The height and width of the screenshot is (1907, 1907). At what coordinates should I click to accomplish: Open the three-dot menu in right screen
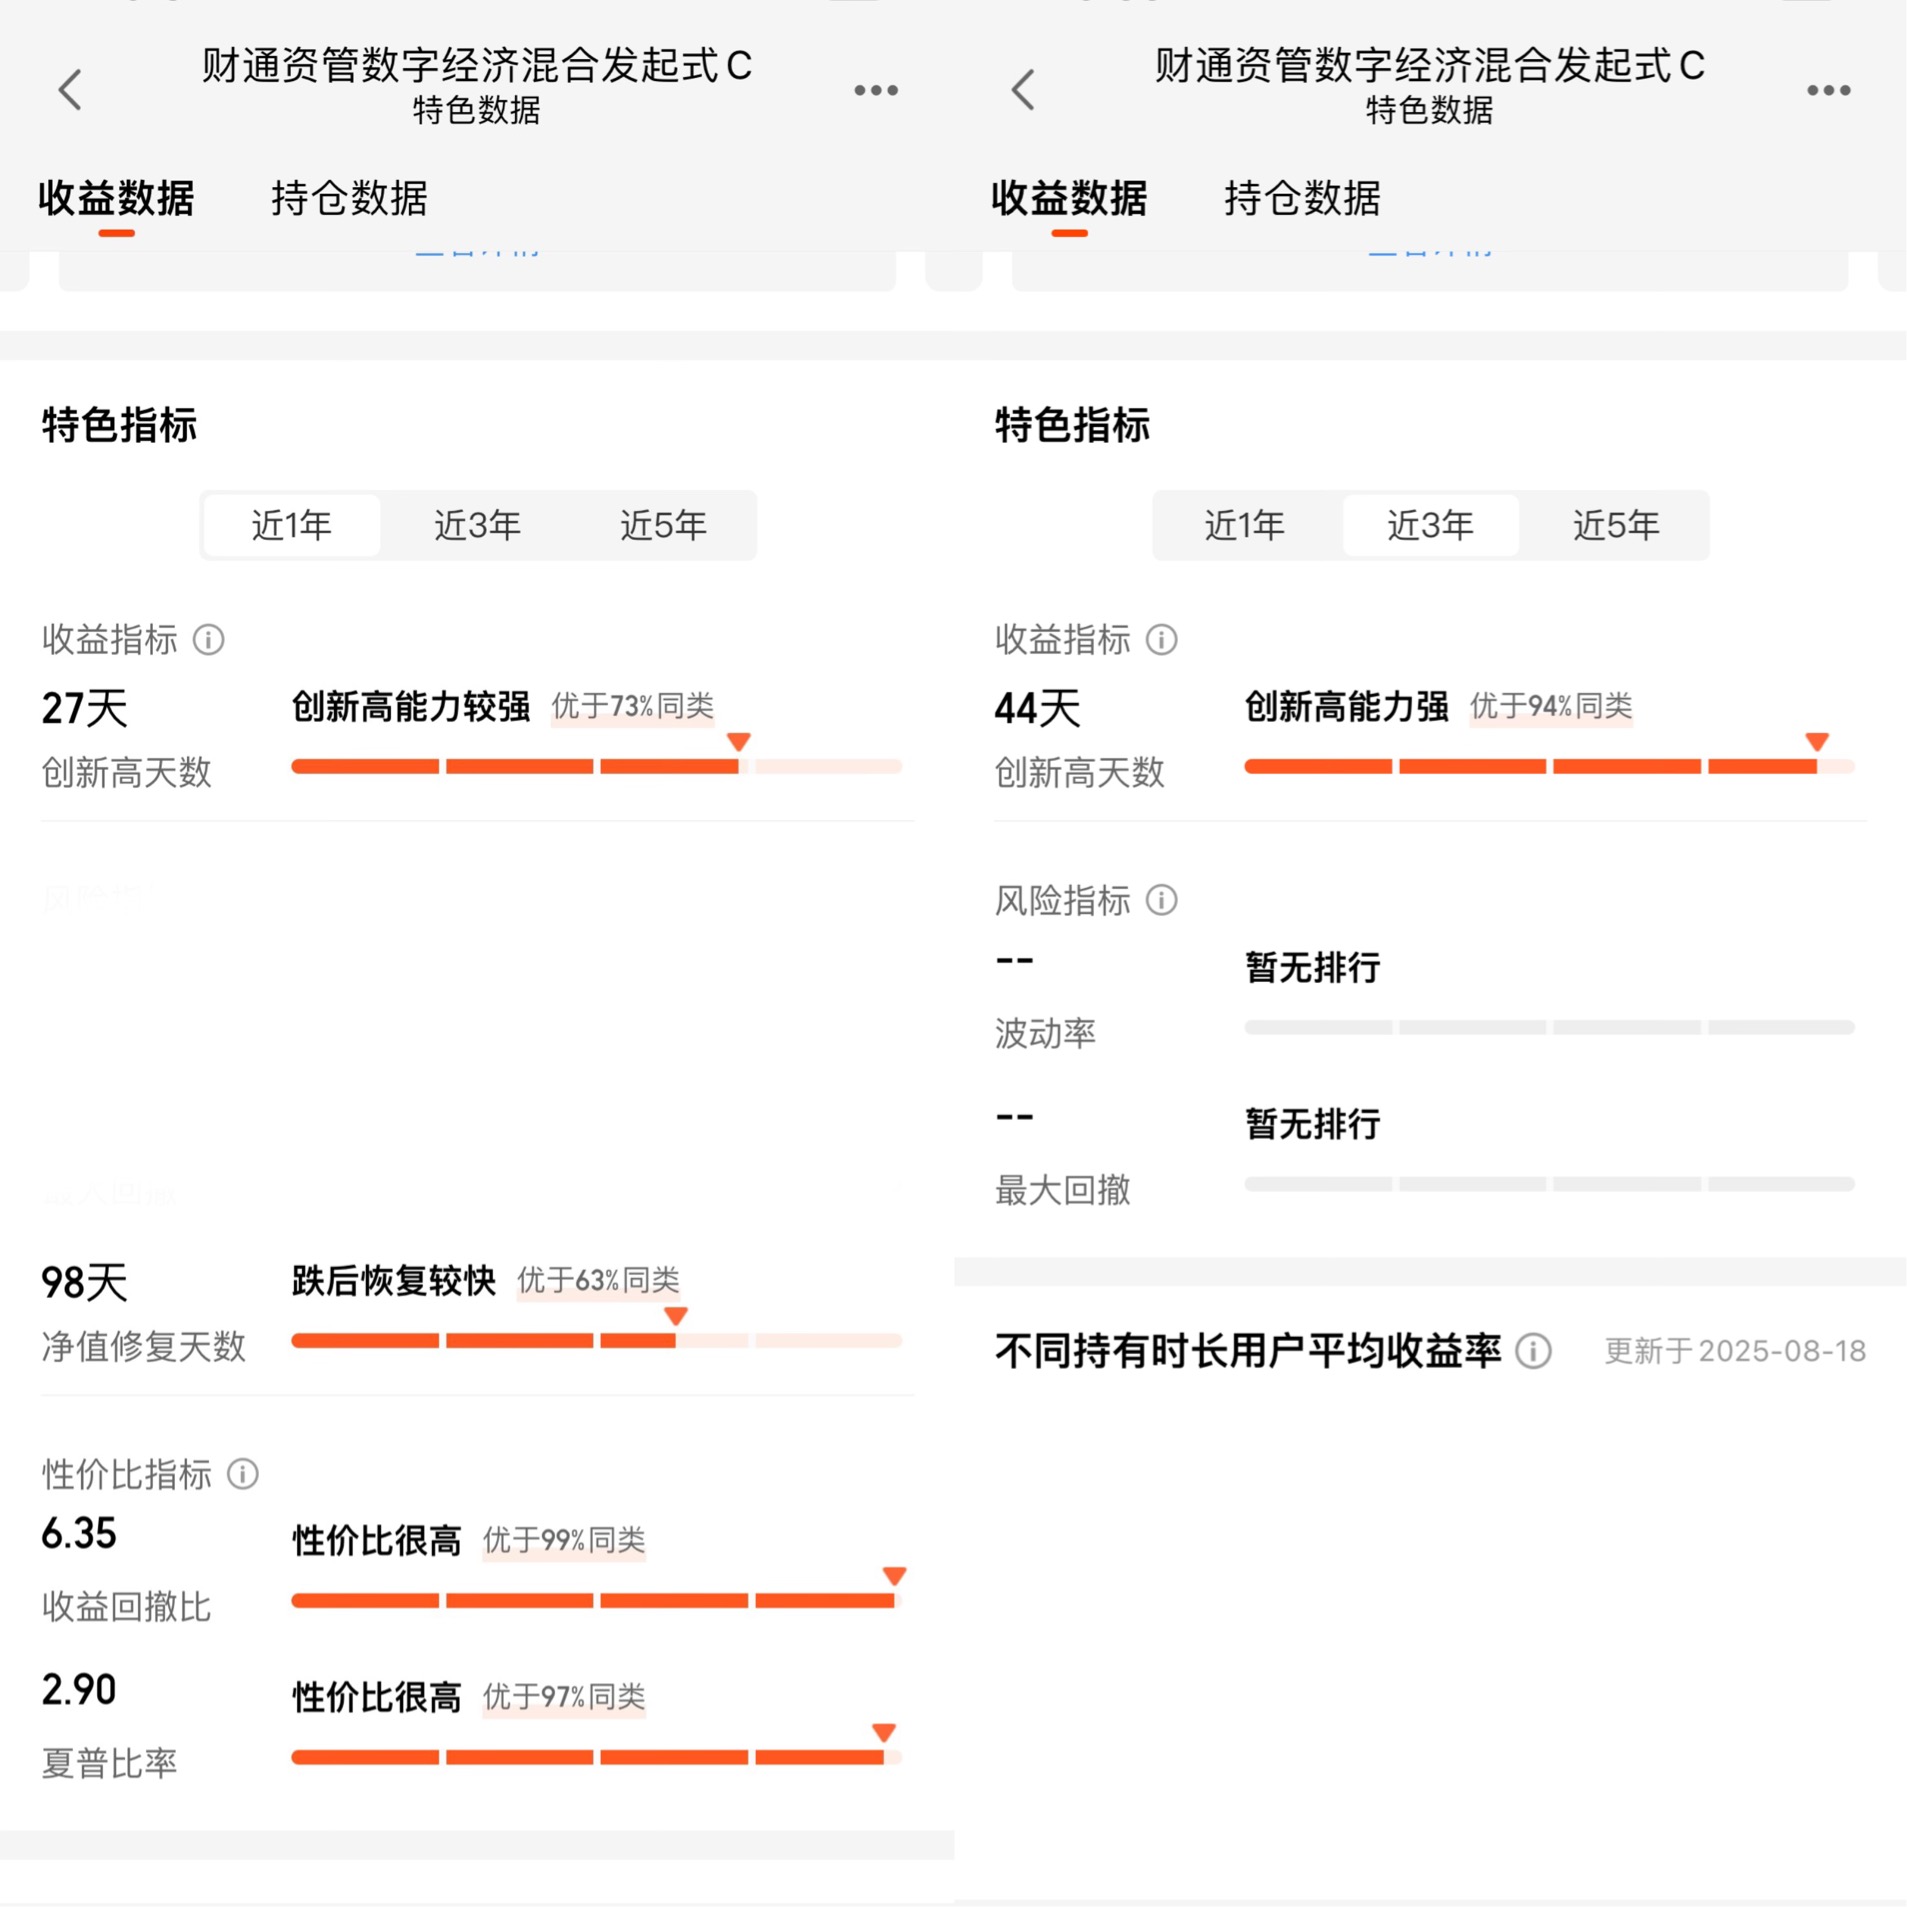1829,90
